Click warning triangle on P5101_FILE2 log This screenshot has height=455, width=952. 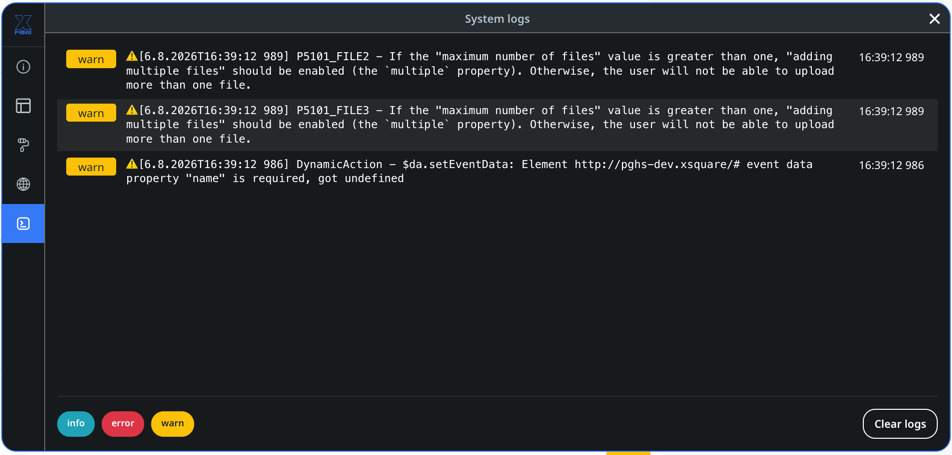coord(132,56)
